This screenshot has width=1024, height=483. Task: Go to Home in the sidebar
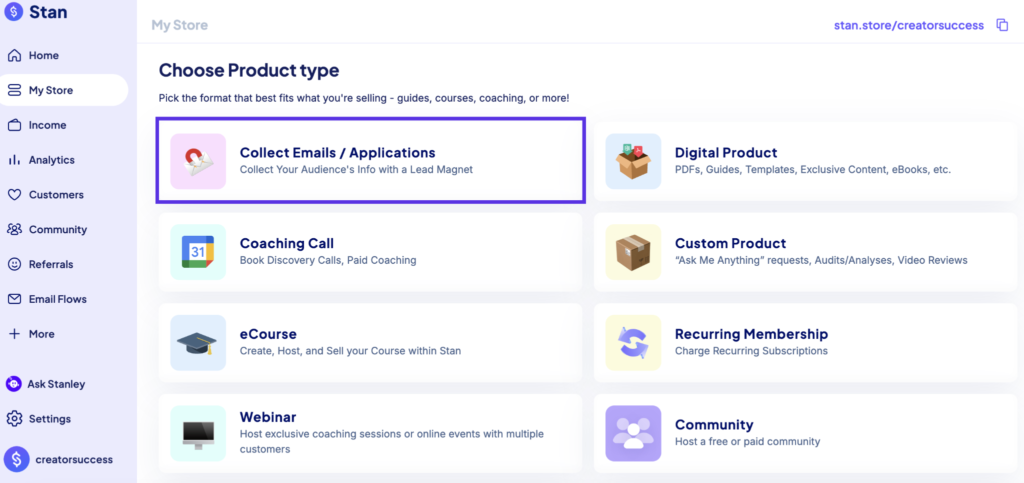[43, 55]
